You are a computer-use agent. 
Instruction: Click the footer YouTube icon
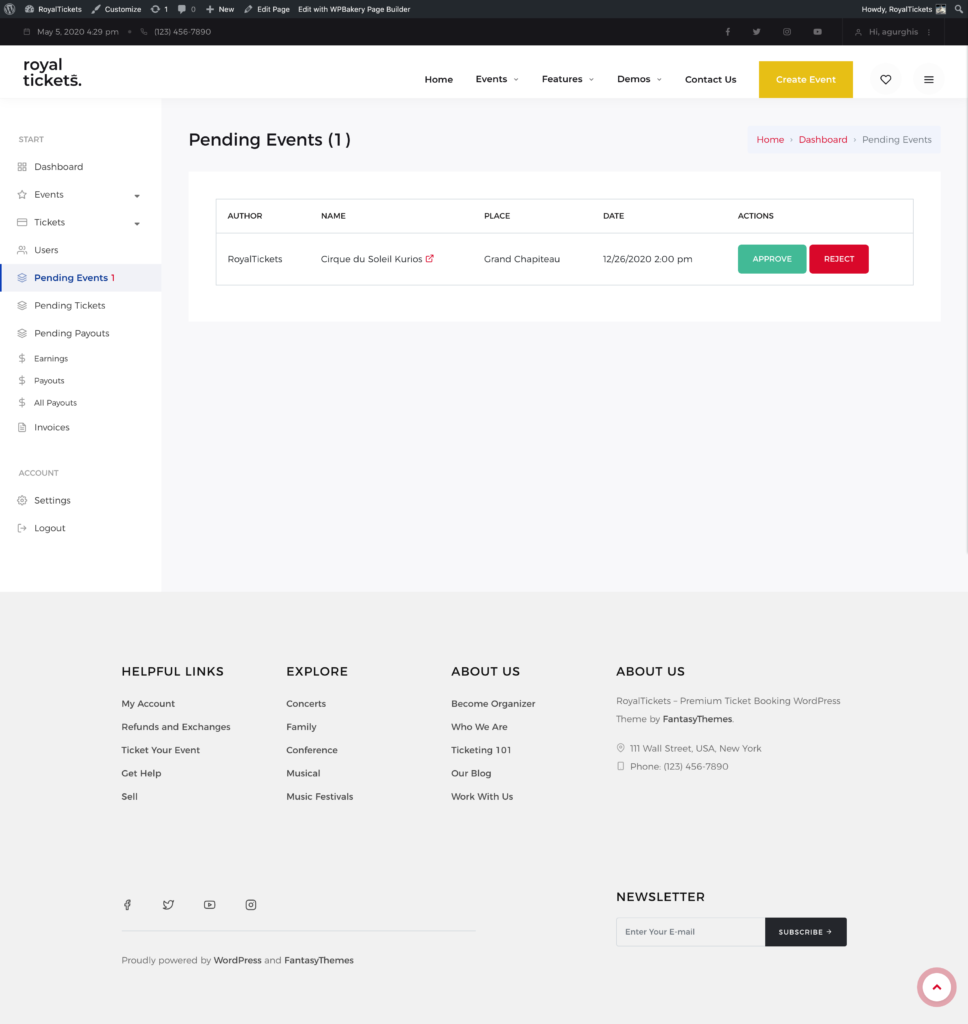210,904
